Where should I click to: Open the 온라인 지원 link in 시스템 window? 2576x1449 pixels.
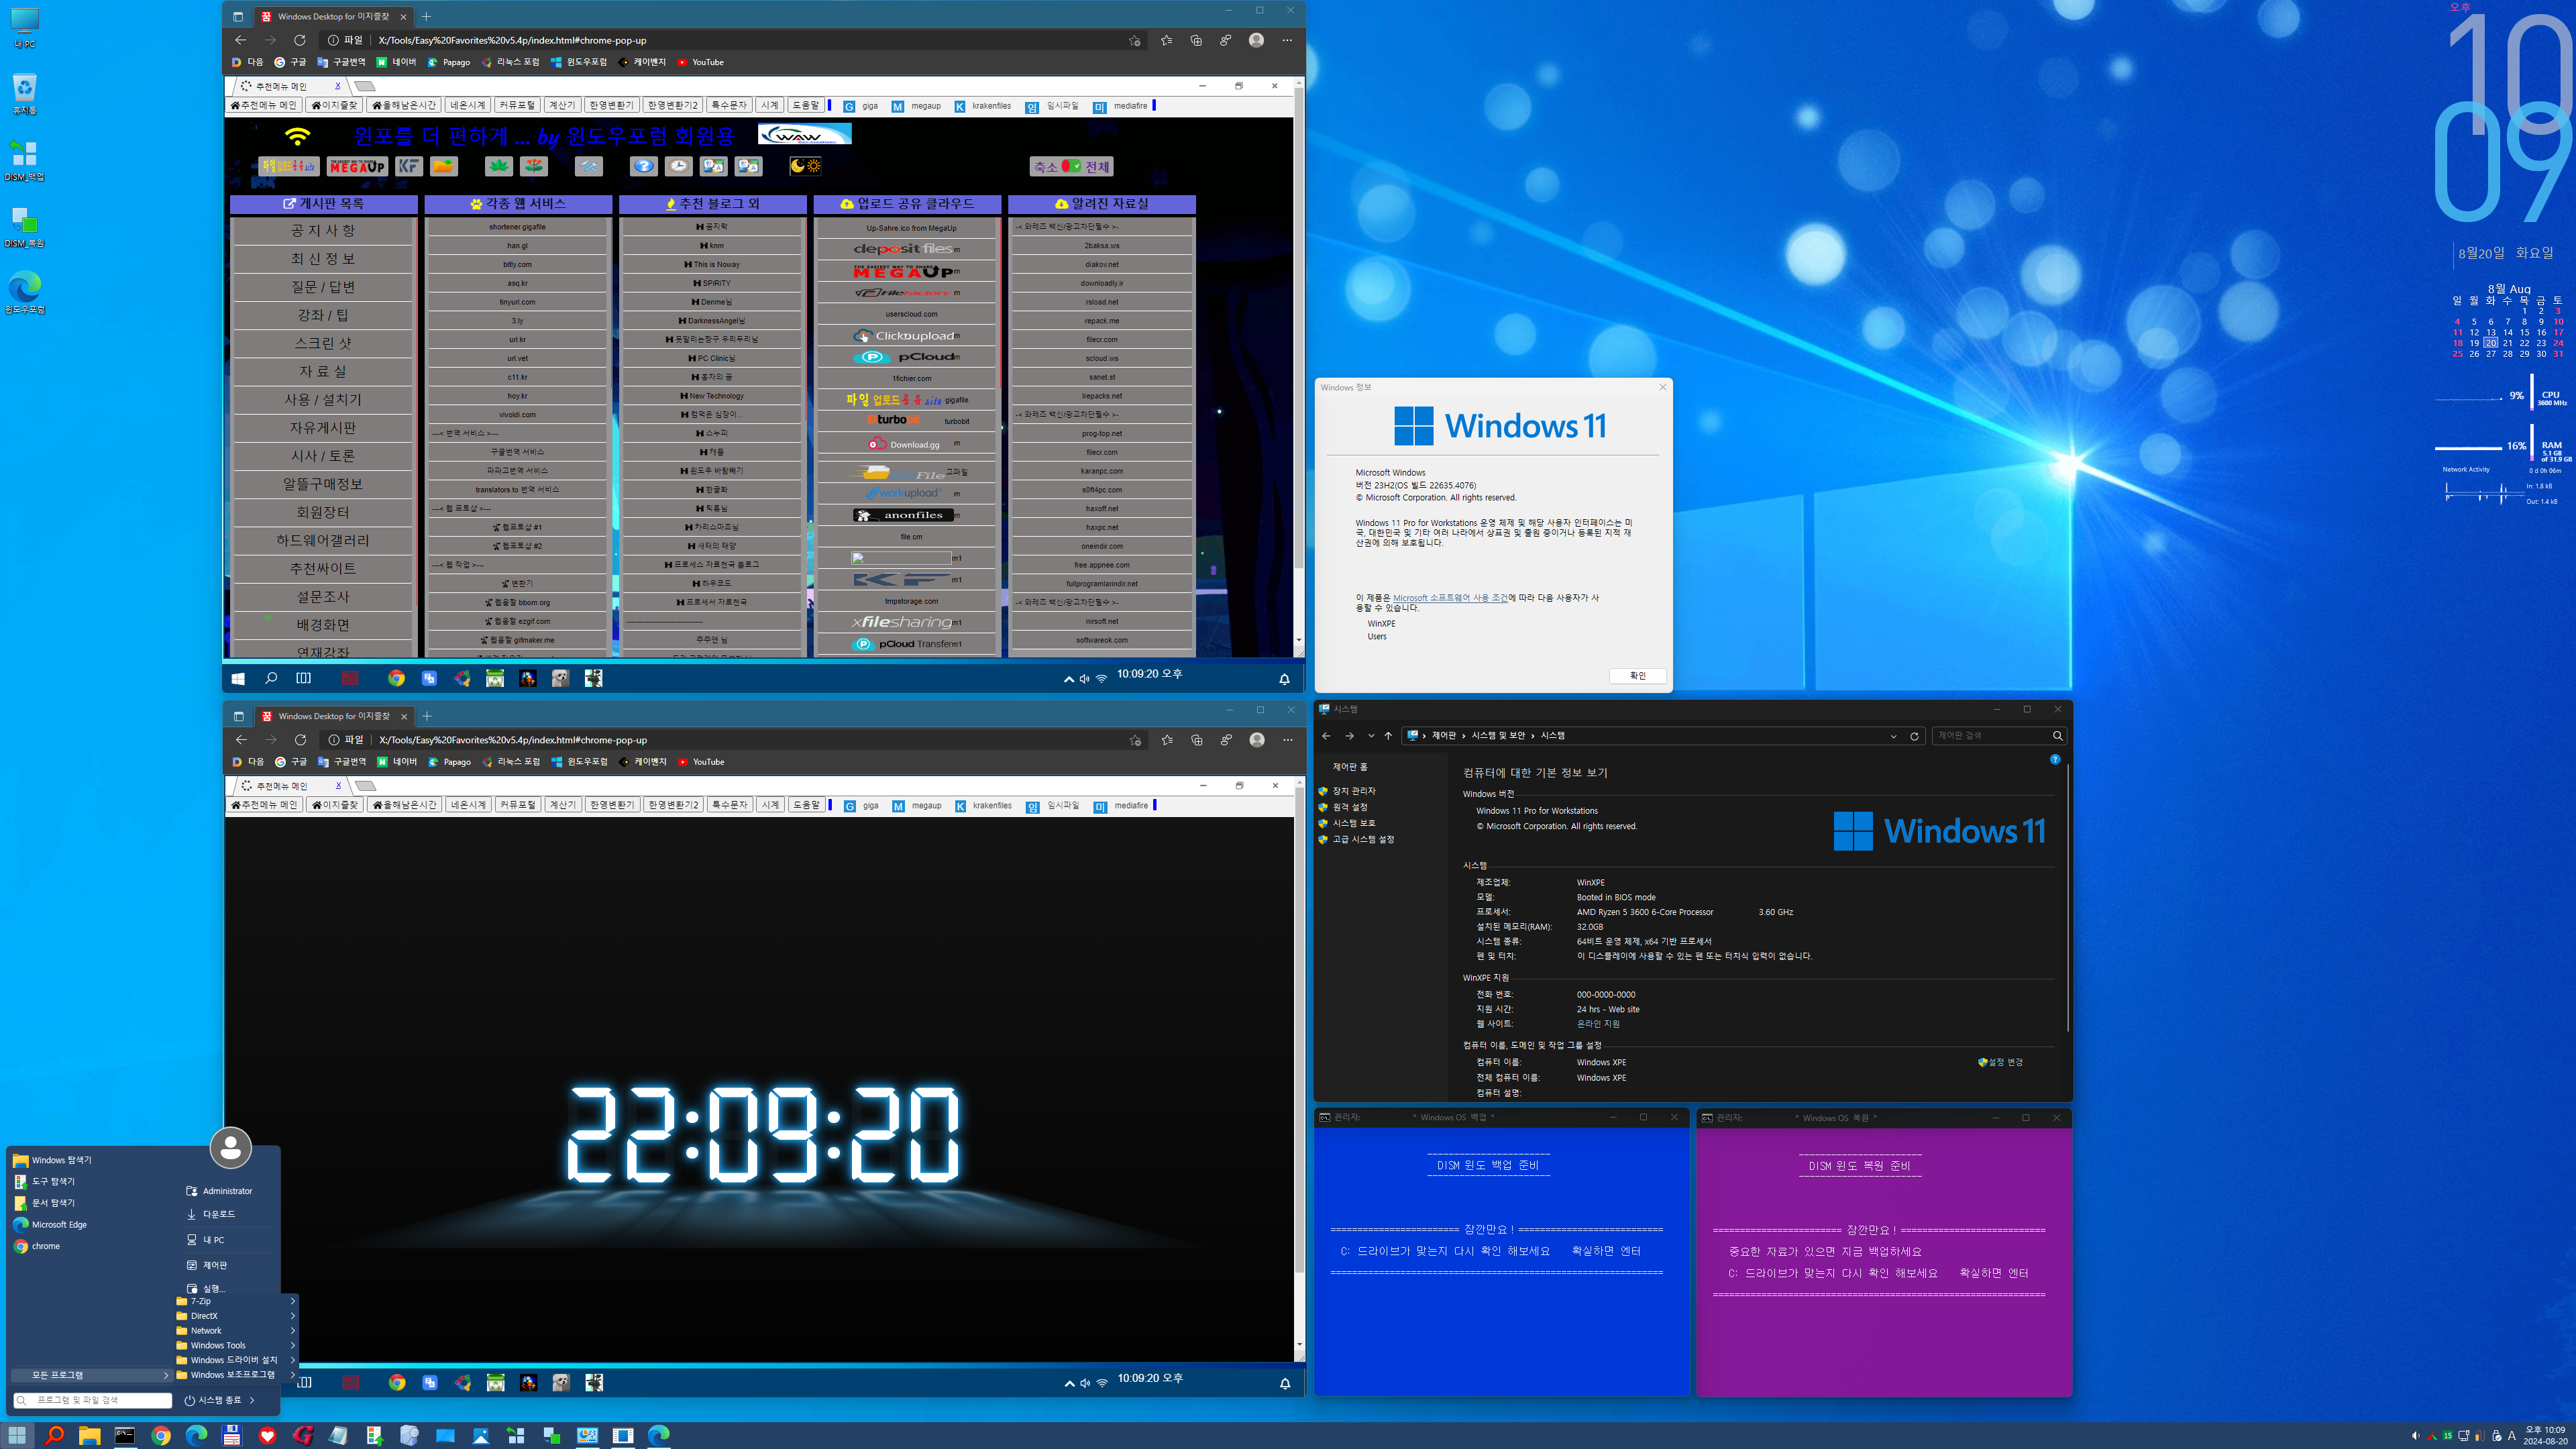pyautogui.click(x=1598, y=1024)
